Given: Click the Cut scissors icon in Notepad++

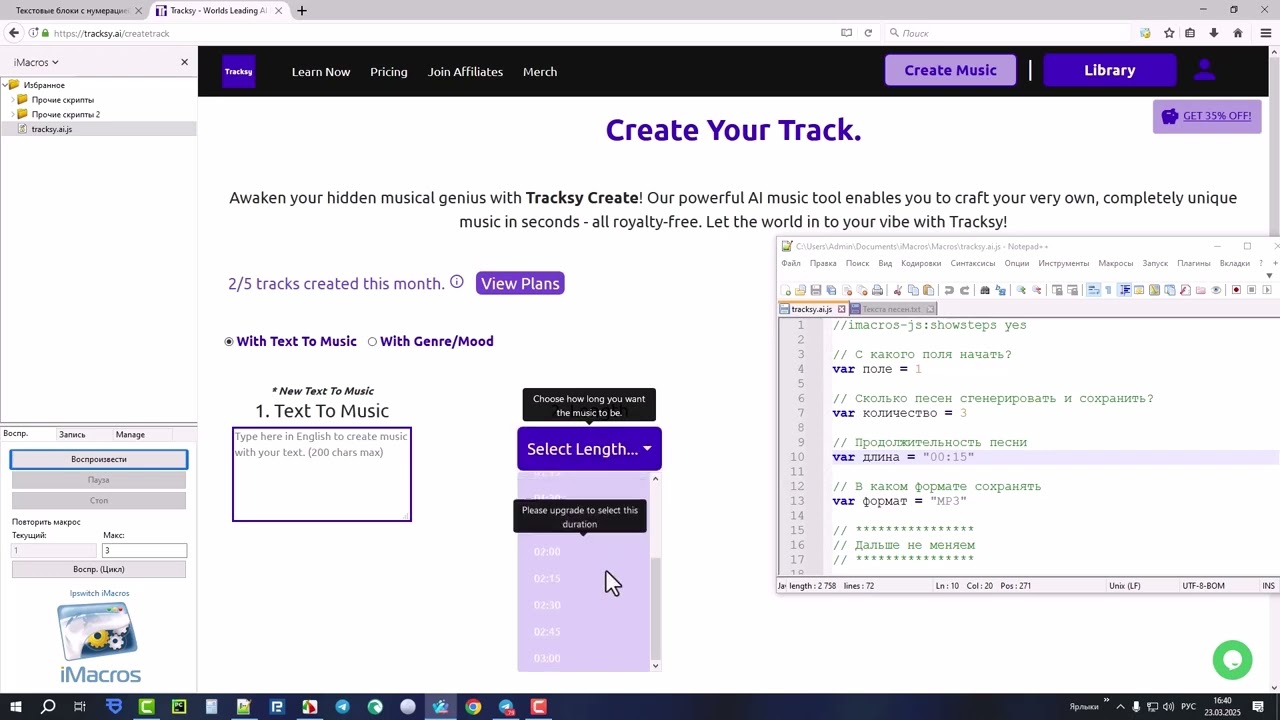Looking at the screenshot, I should coord(897,290).
